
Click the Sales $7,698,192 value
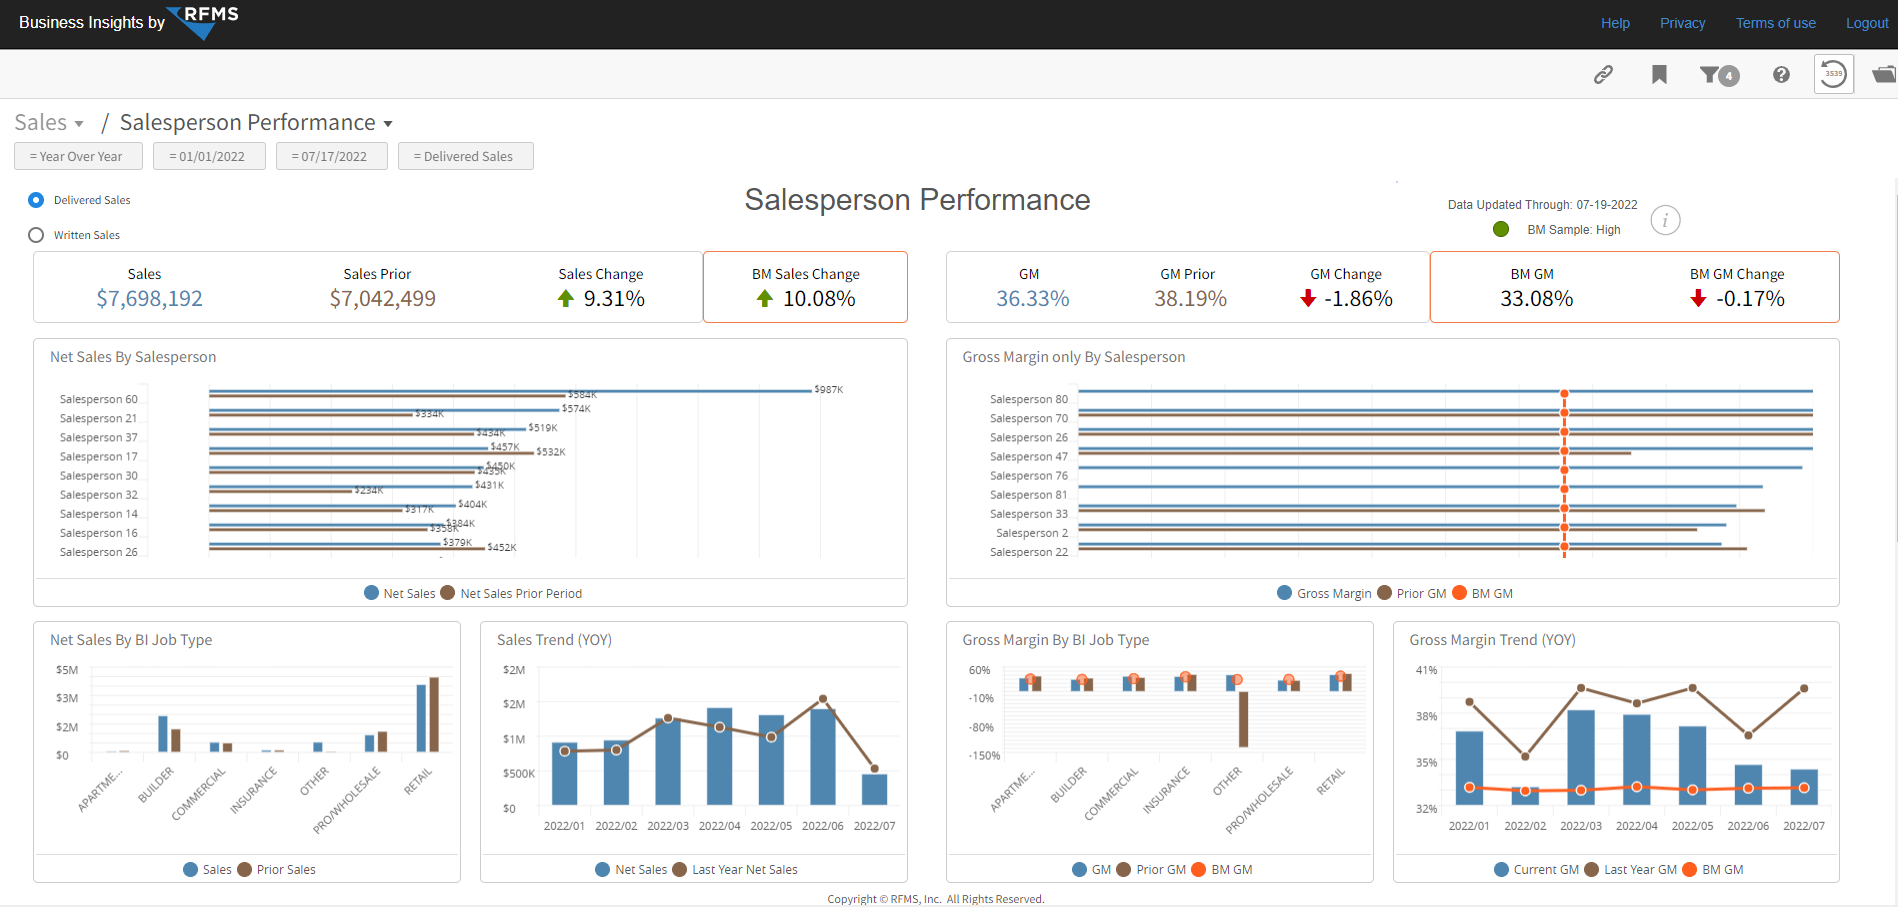point(149,298)
